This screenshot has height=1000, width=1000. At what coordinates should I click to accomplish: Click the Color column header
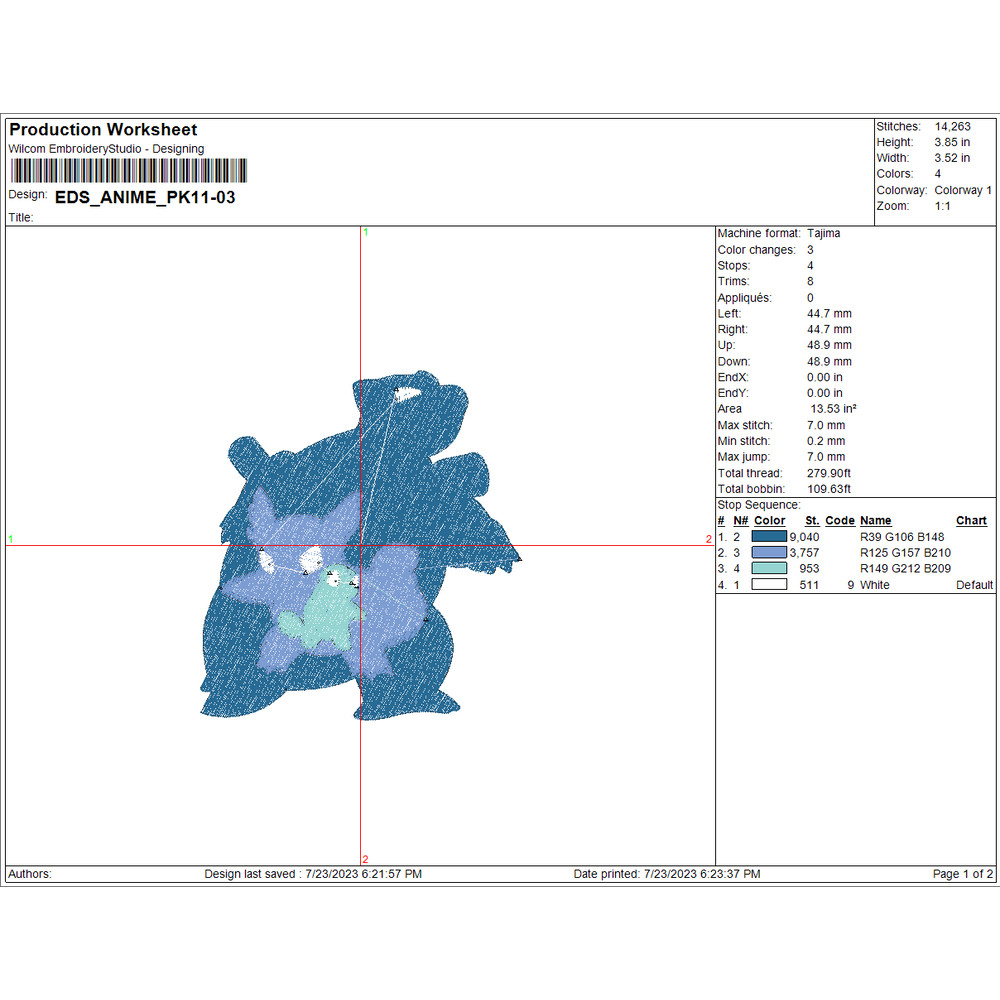point(769,521)
